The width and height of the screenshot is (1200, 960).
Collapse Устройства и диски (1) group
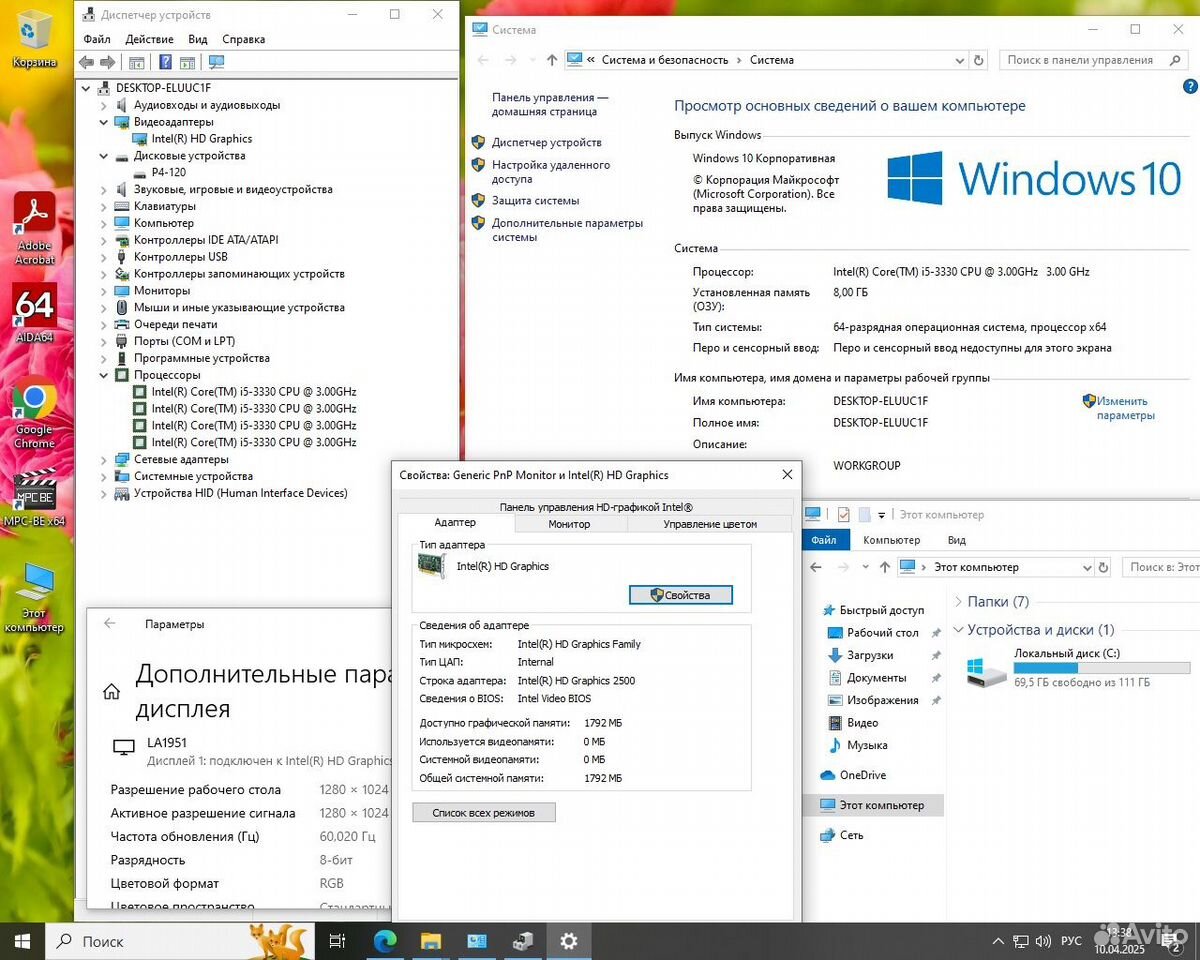959,630
